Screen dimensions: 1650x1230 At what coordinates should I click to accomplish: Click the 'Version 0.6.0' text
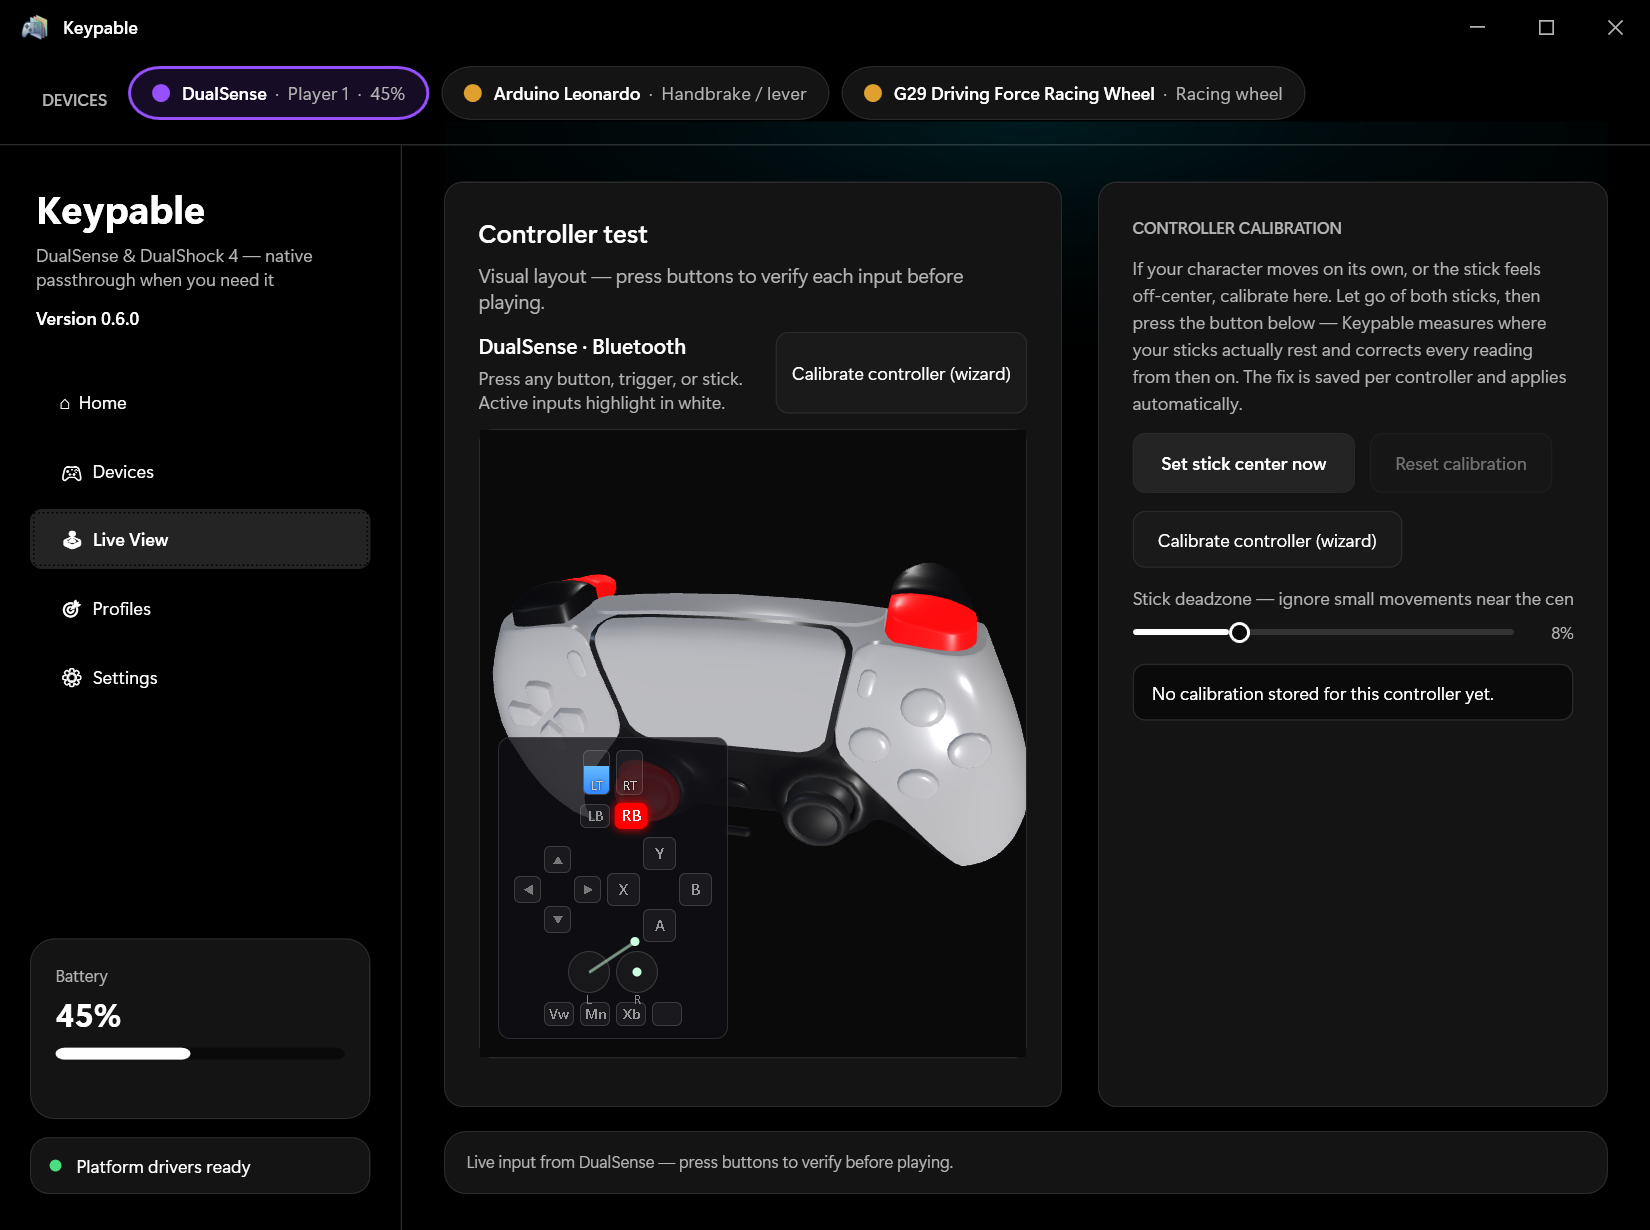point(88,319)
